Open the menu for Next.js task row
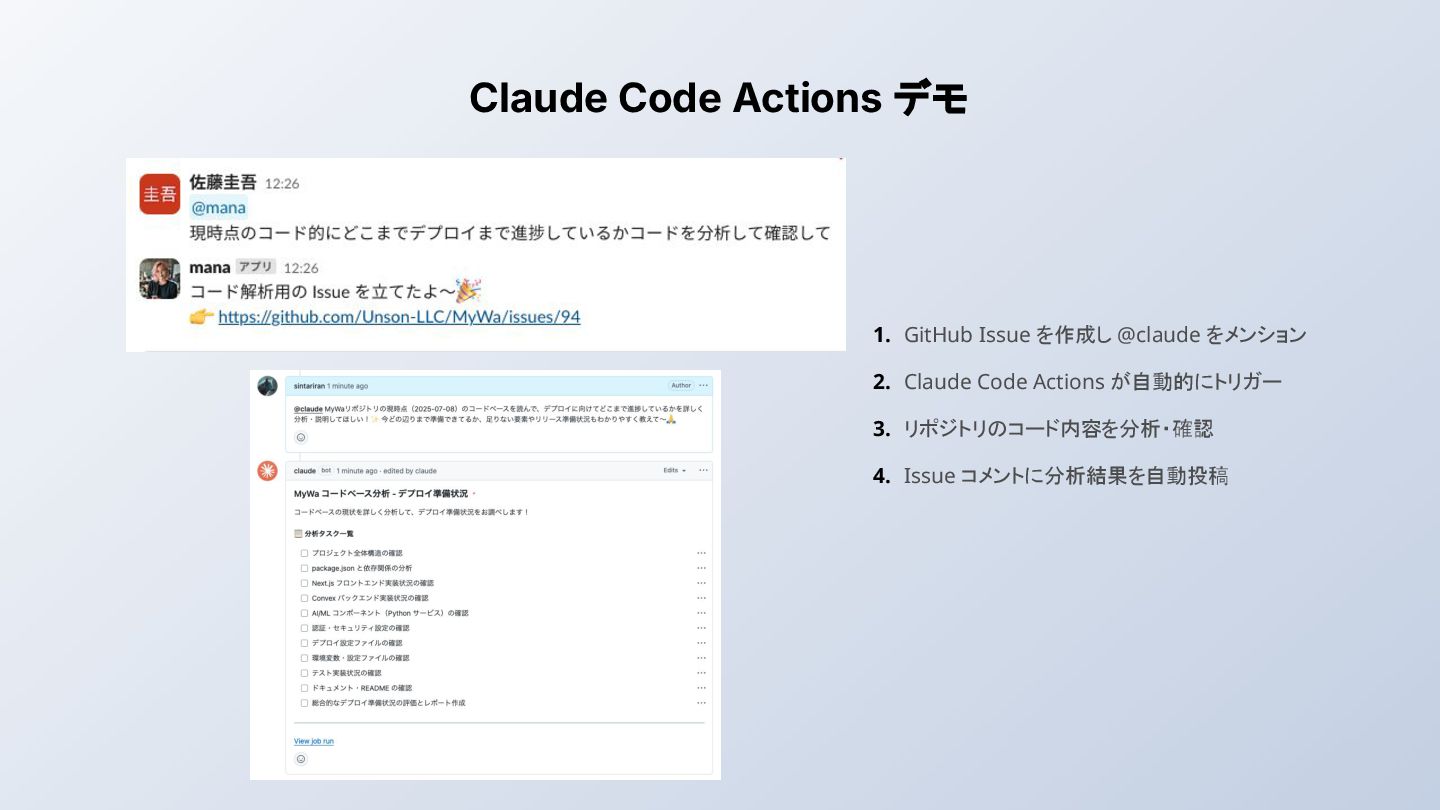Screen dimensions: 1440x810 pos(701,583)
